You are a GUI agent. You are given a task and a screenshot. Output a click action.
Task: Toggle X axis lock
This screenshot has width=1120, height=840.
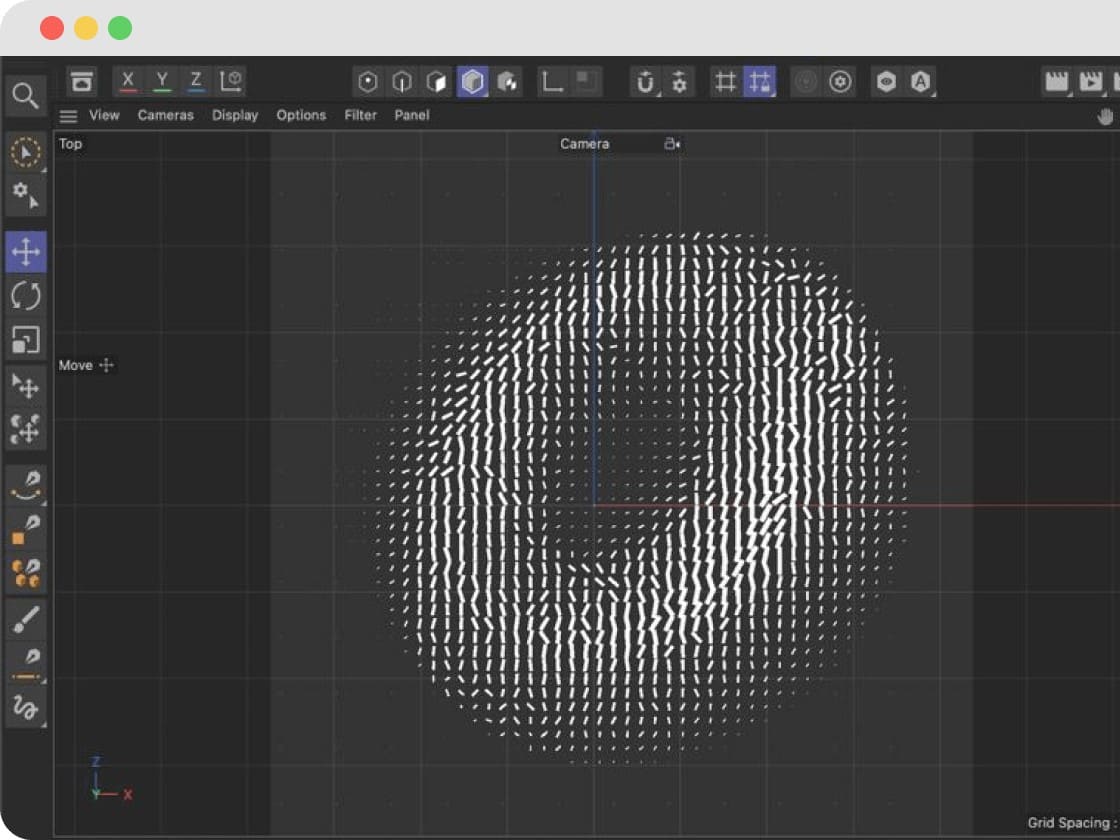click(x=128, y=81)
